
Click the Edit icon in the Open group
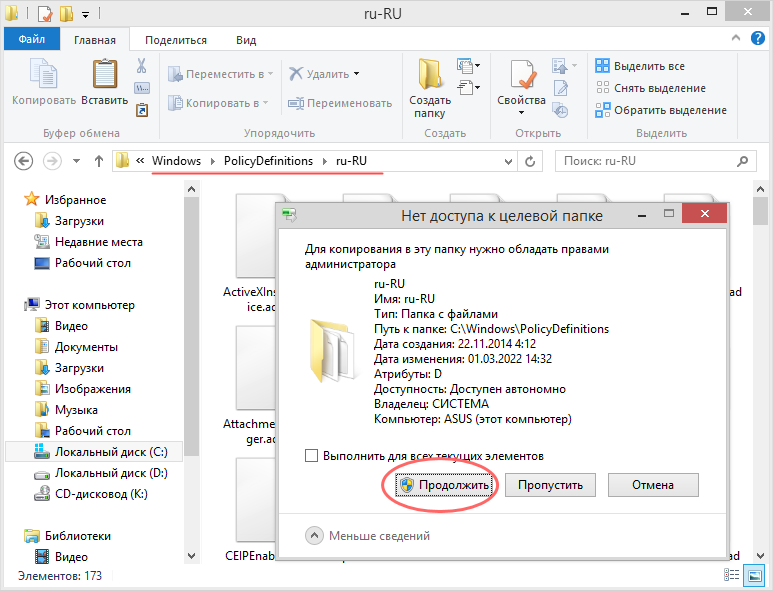[561, 88]
